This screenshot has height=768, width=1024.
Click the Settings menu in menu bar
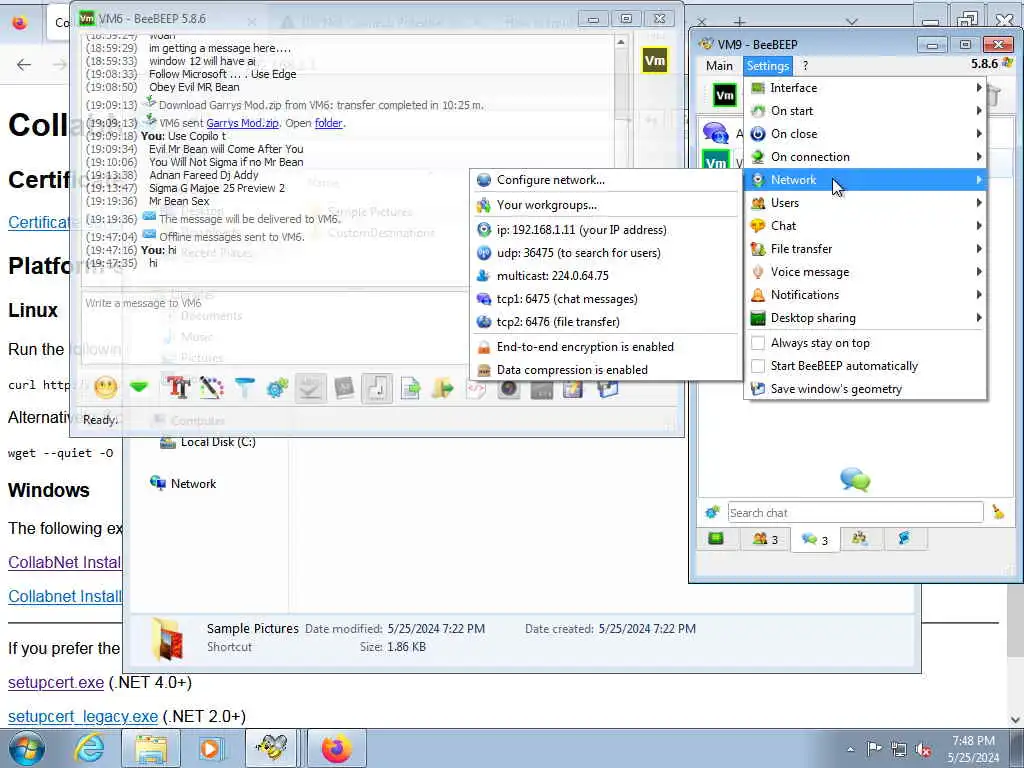click(767, 65)
